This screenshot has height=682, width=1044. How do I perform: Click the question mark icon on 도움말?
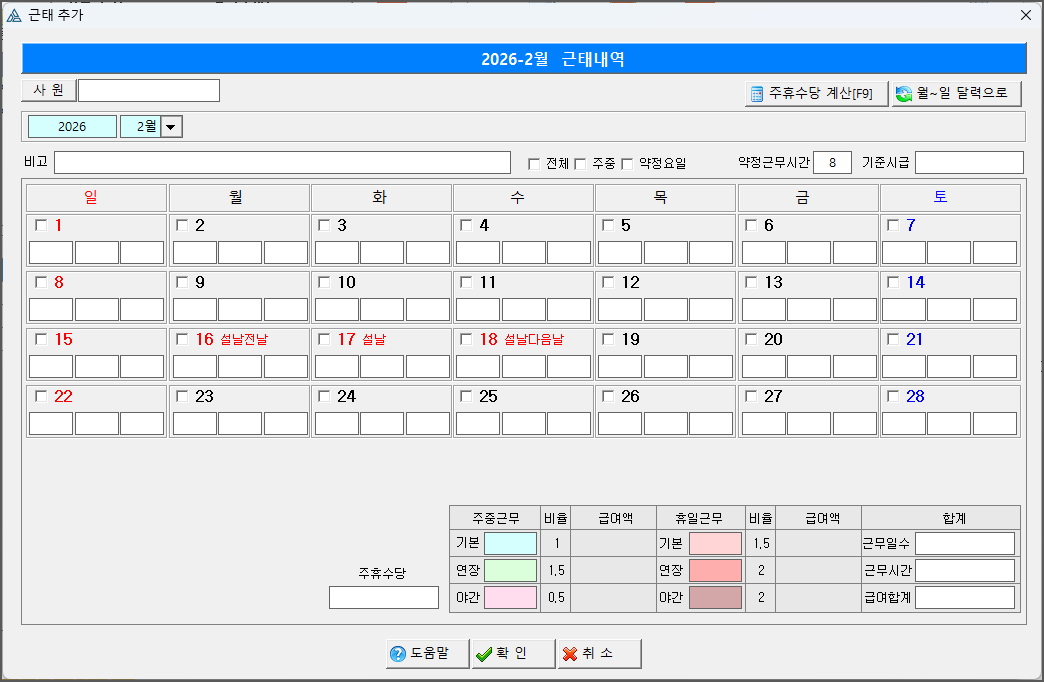(x=397, y=654)
